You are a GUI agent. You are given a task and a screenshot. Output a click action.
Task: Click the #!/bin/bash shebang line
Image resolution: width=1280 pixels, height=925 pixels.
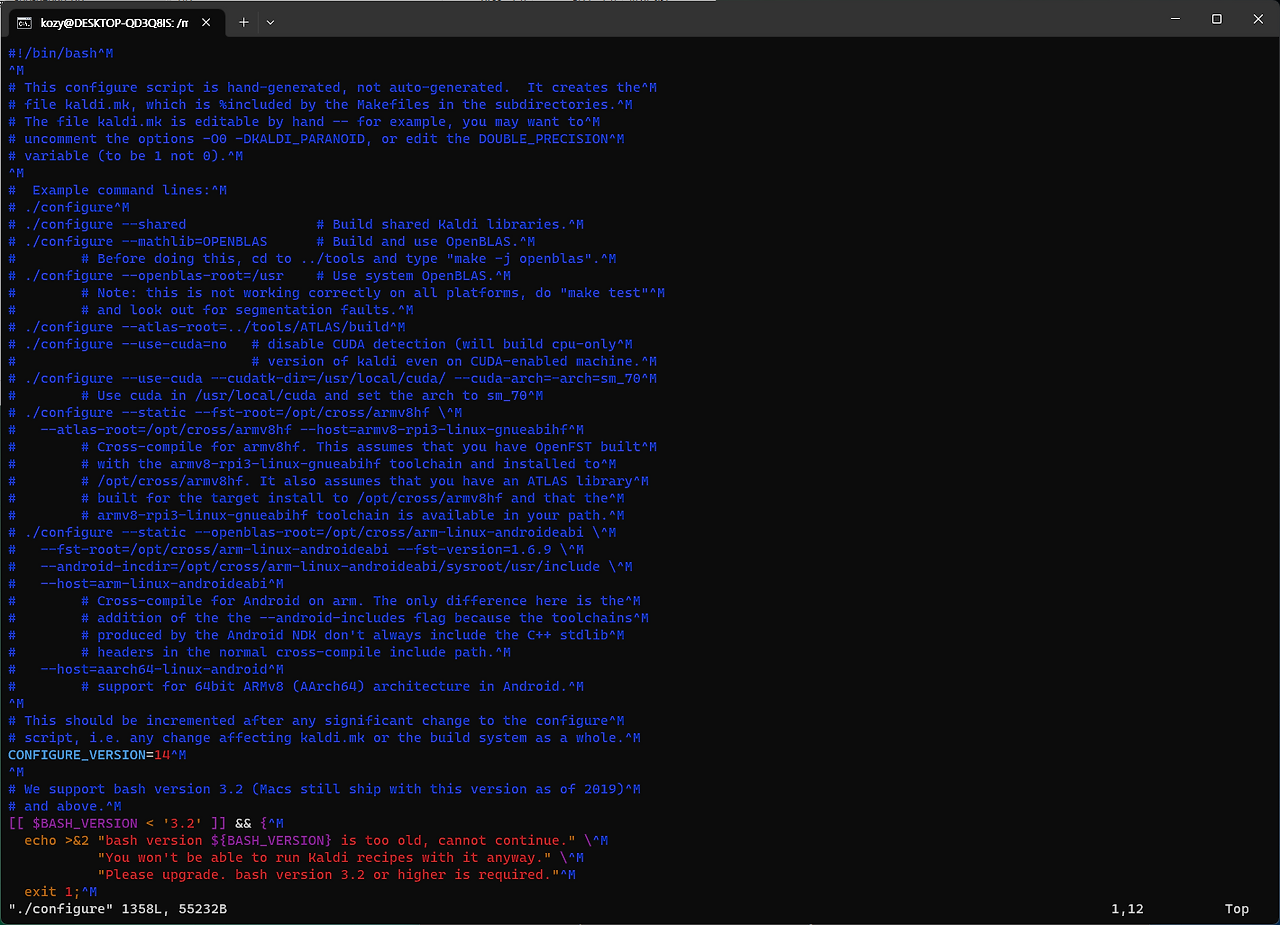[x=48, y=52]
